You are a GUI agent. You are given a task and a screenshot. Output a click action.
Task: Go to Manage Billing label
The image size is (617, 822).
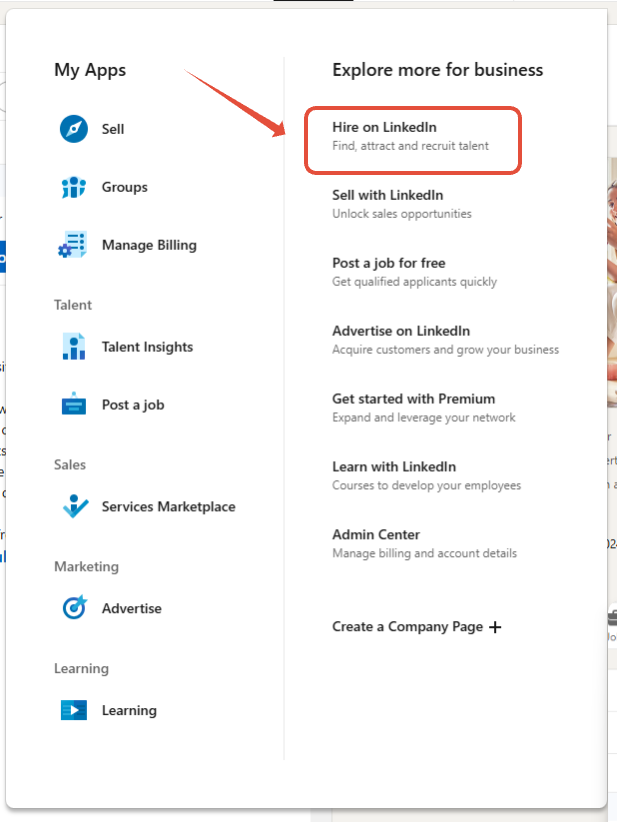pyautogui.click(x=149, y=245)
